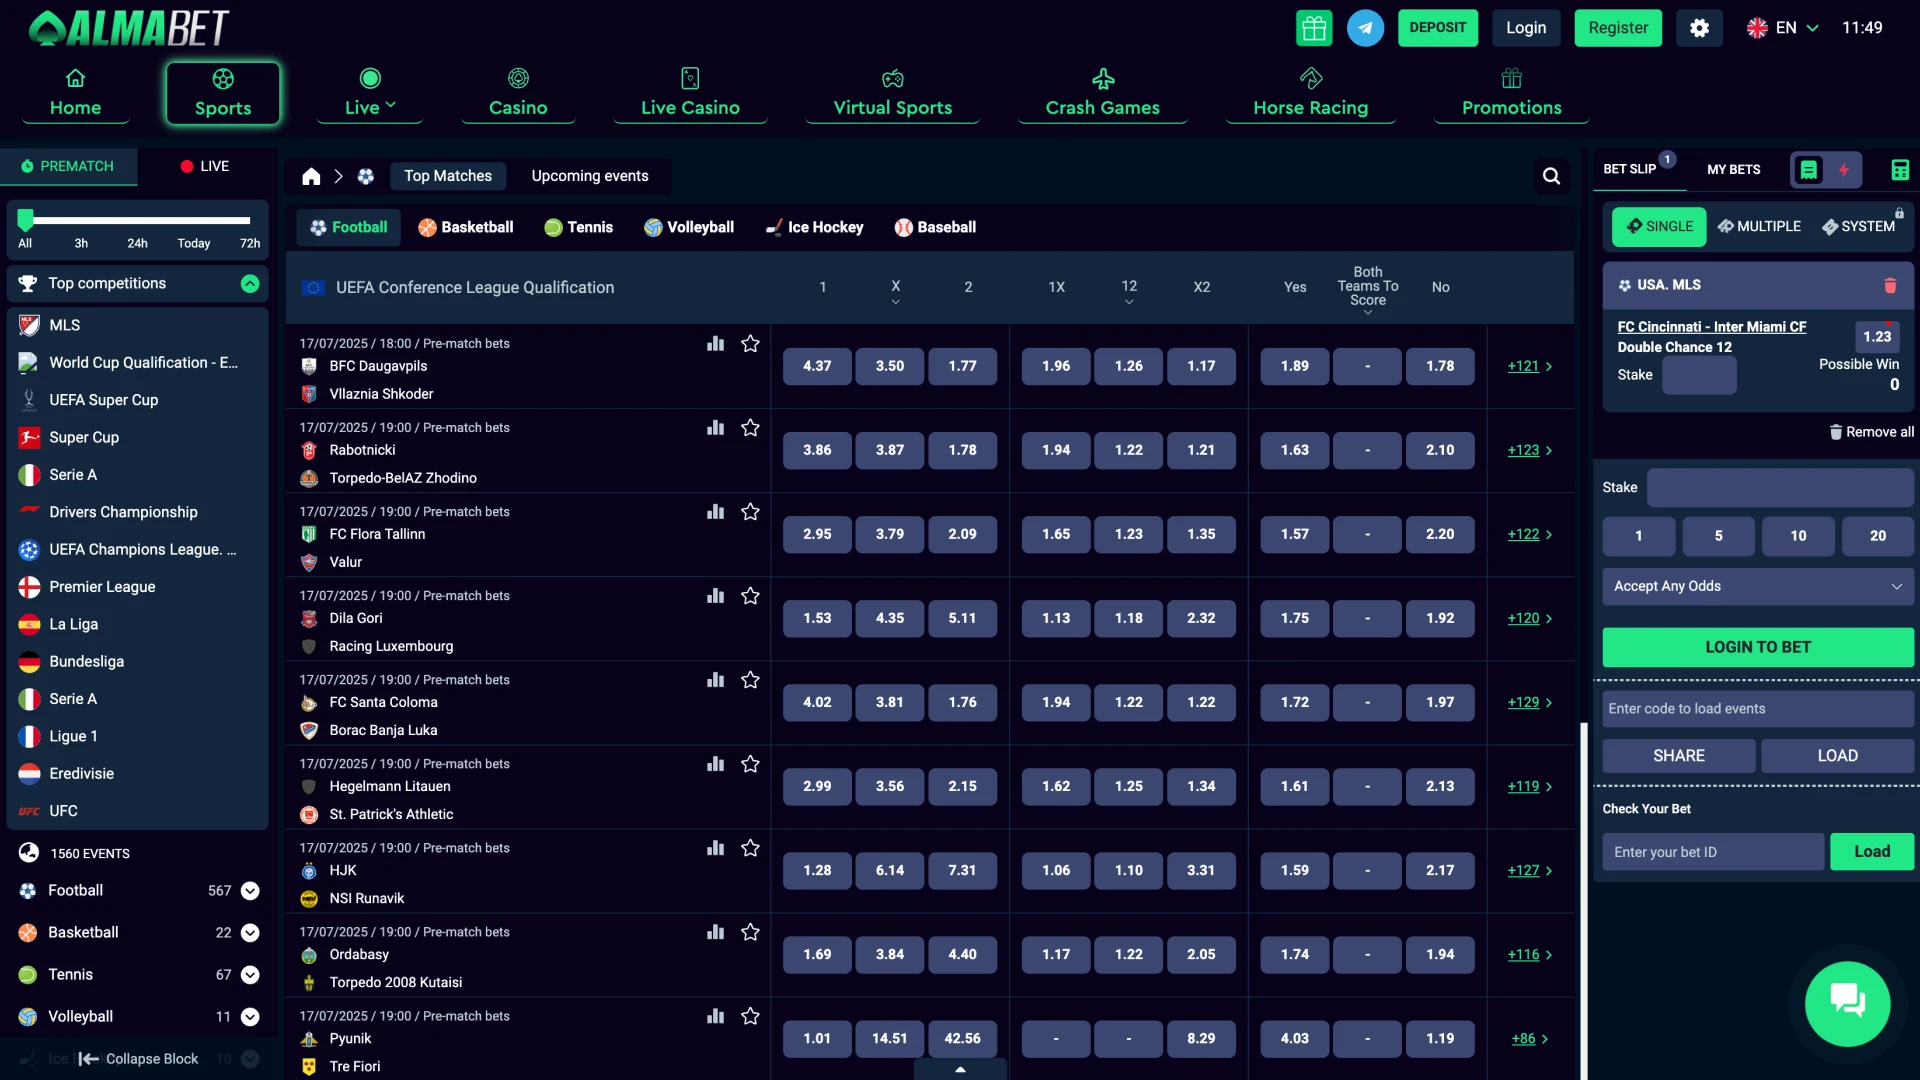Screen dimensions: 1920x1080
Task: Open Casino section icon
Action: (x=518, y=78)
